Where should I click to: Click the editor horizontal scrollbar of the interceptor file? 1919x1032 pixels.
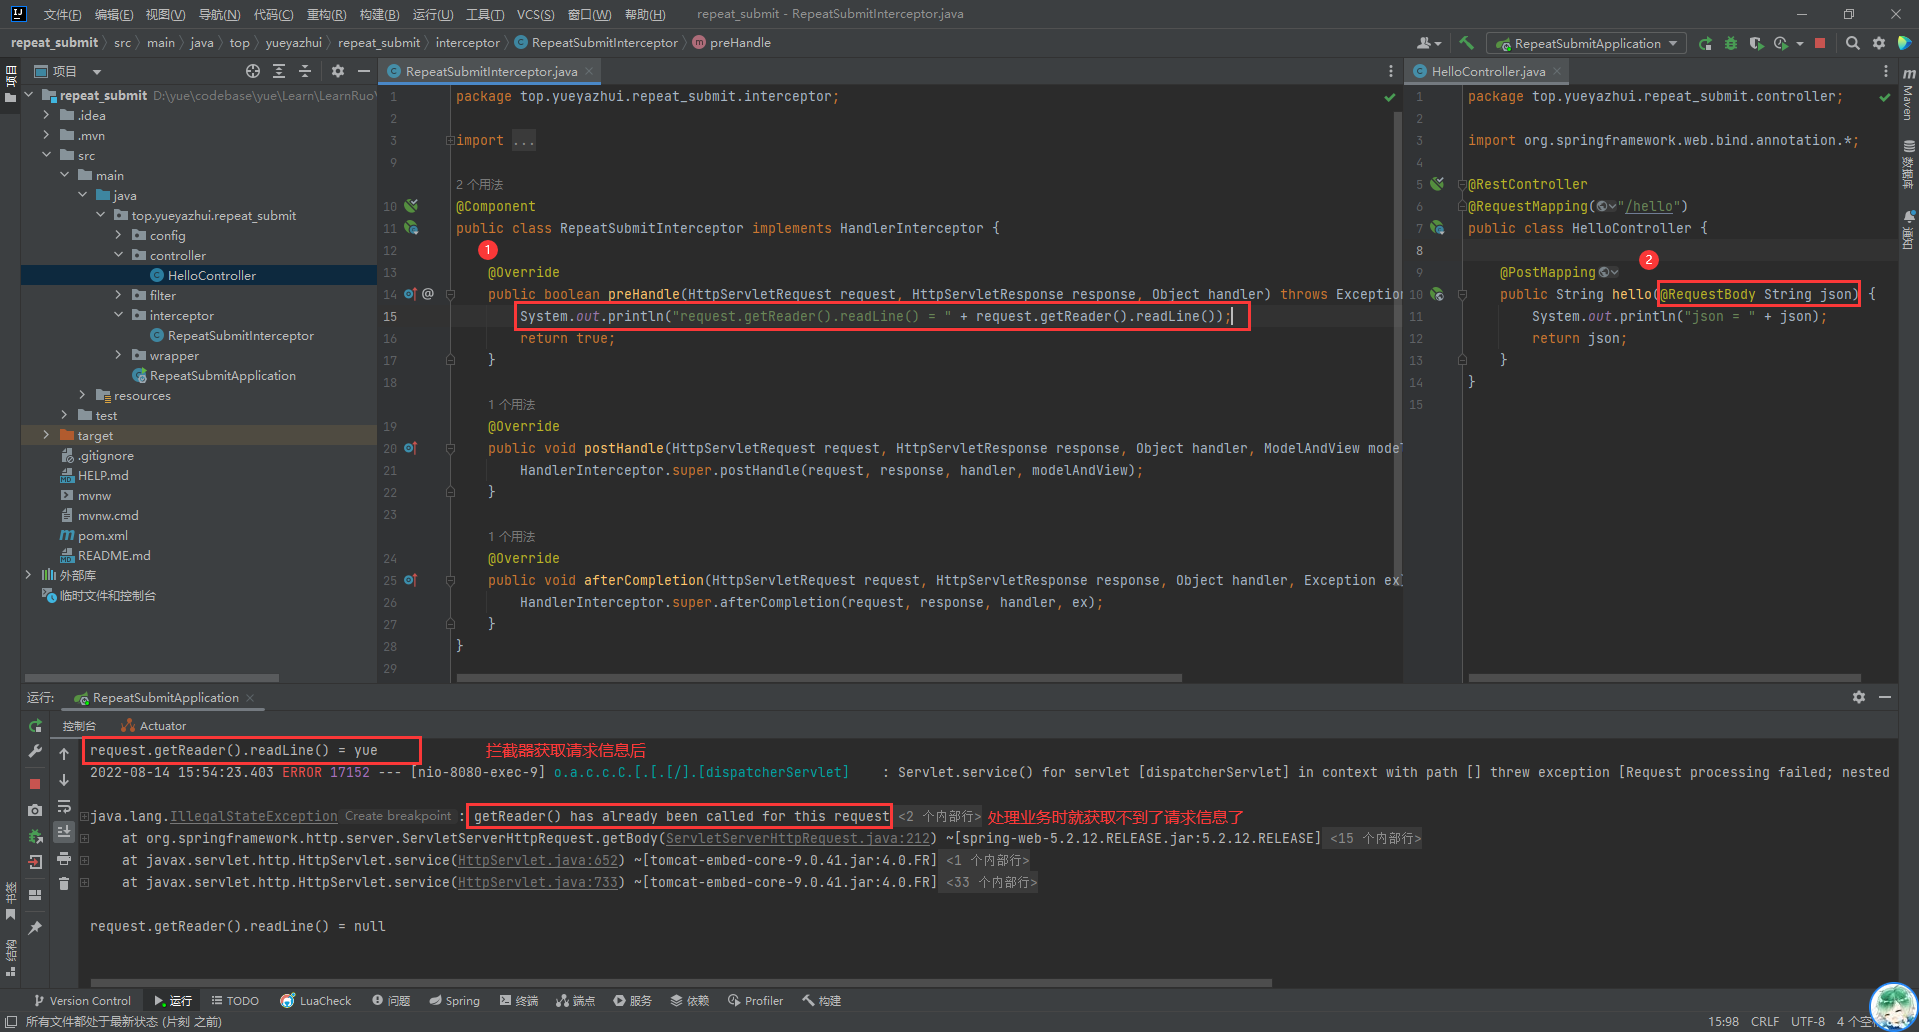coord(819,678)
